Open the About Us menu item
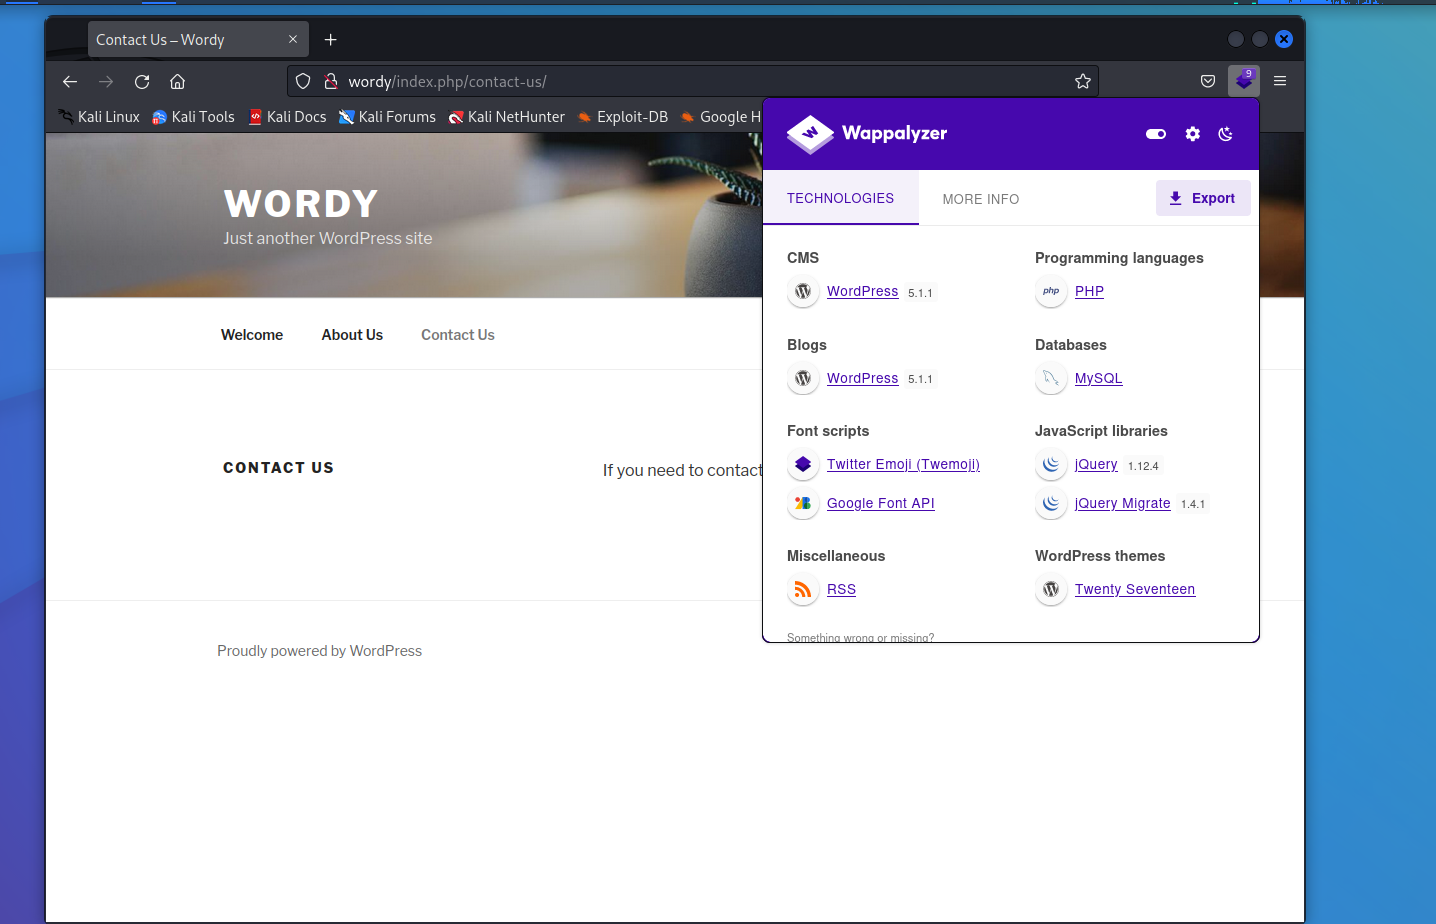The width and height of the screenshot is (1436, 924). coord(352,335)
